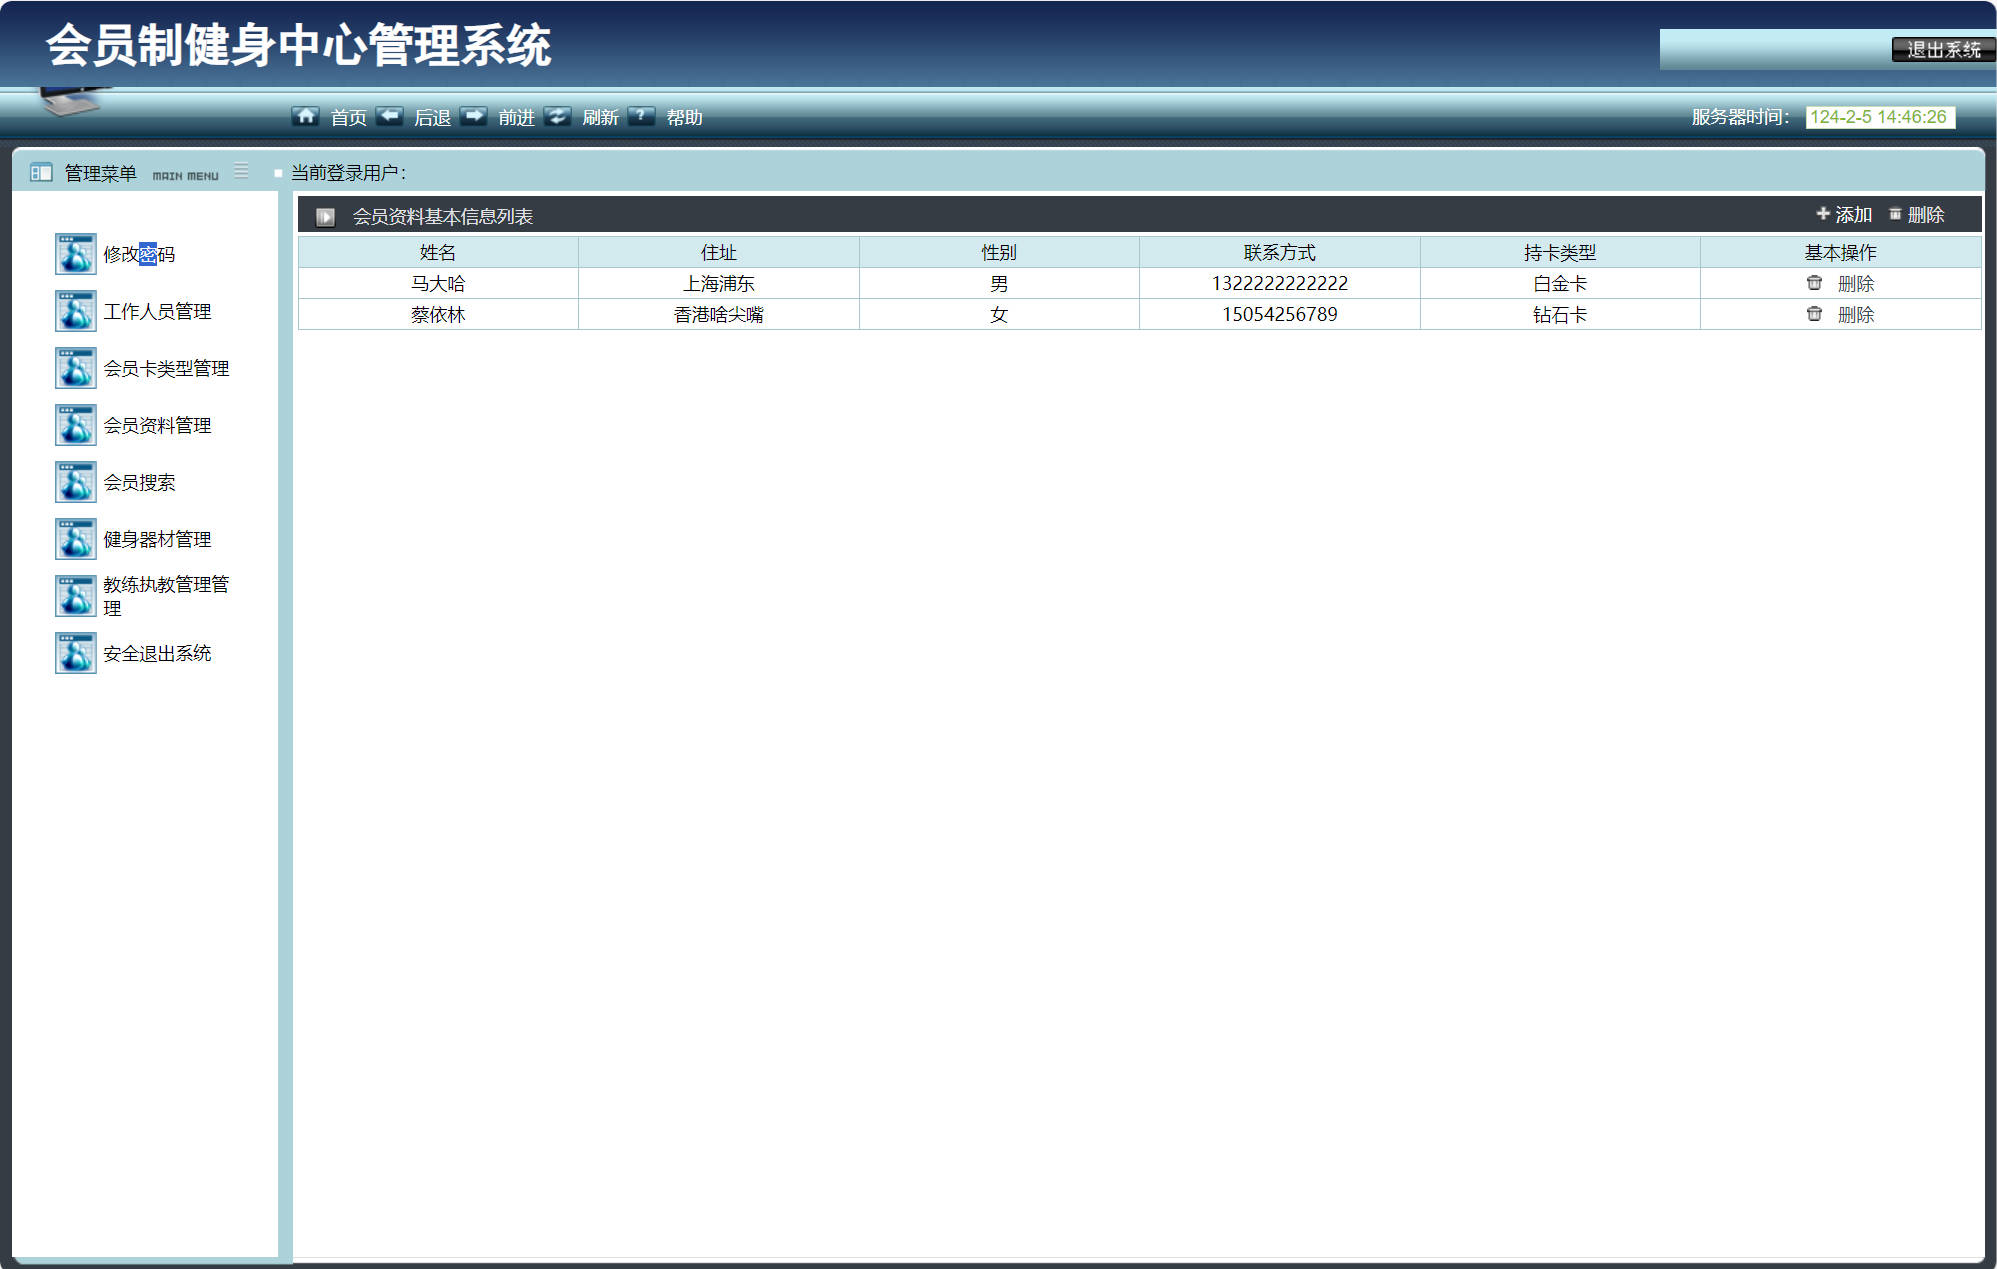This screenshot has width=1997, height=1269.
Task: Click the home icon beside 首页
Action: (305, 116)
